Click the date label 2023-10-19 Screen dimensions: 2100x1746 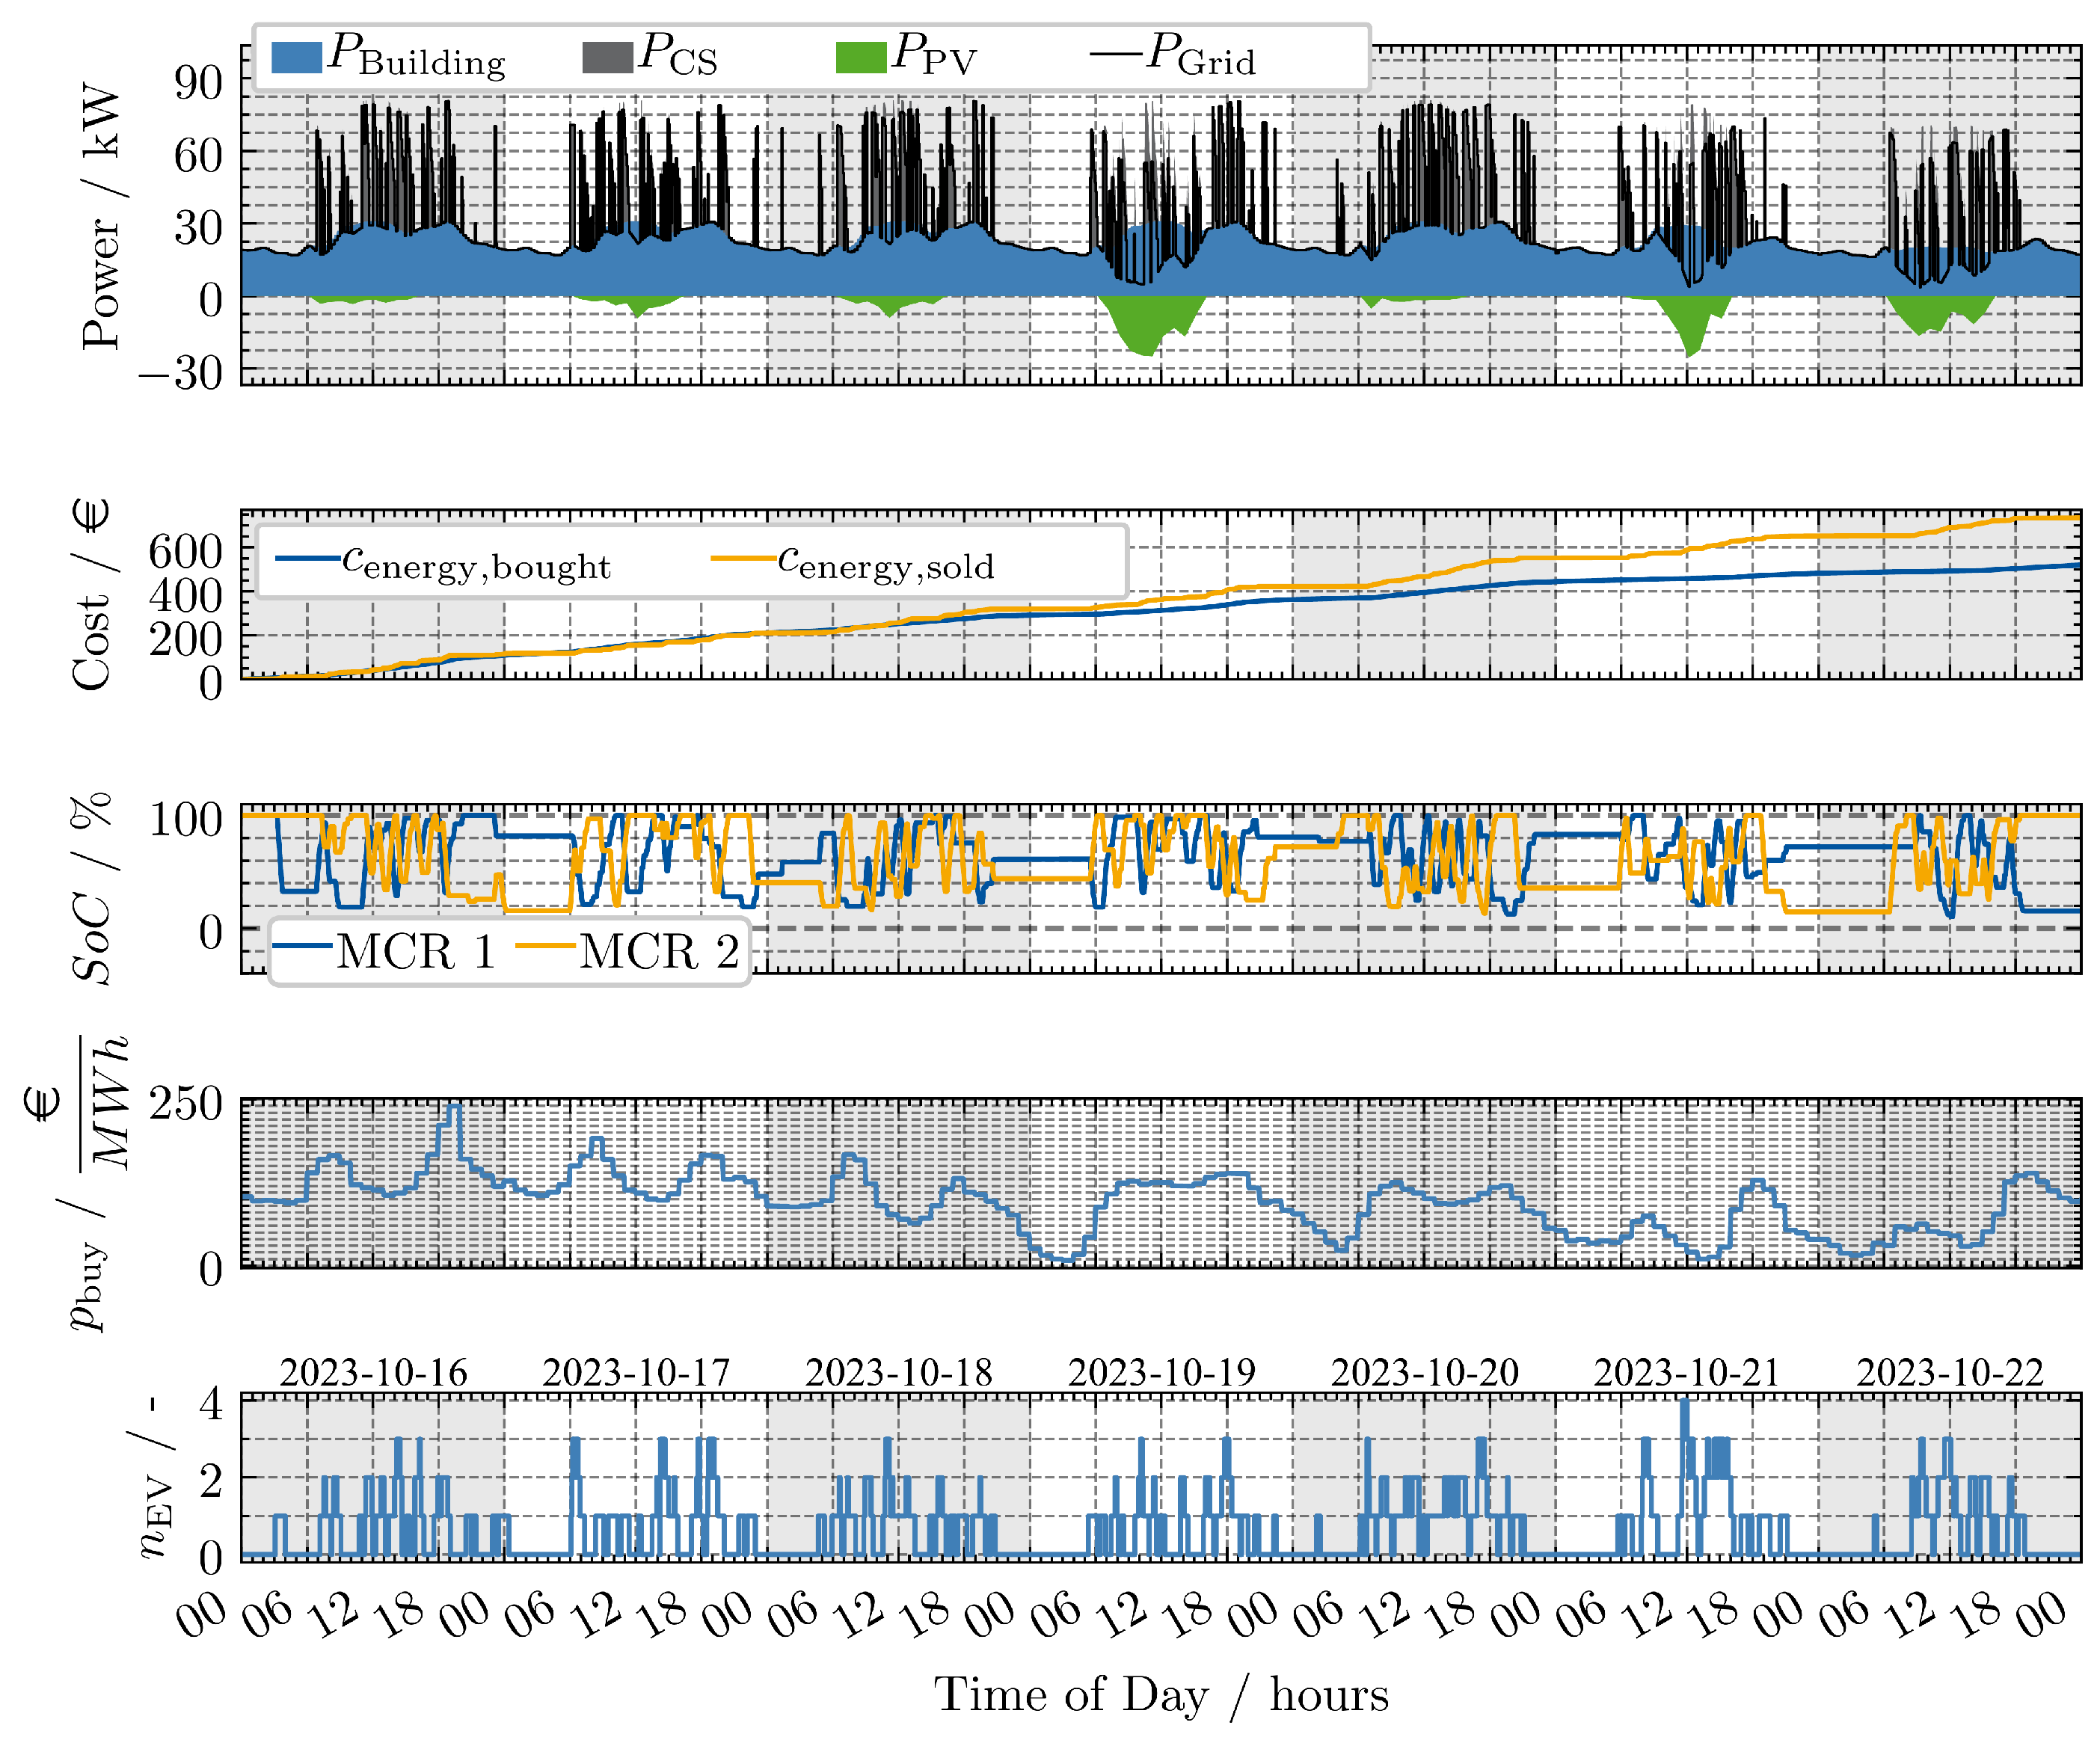pyautogui.click(x=1162, y=1372)
